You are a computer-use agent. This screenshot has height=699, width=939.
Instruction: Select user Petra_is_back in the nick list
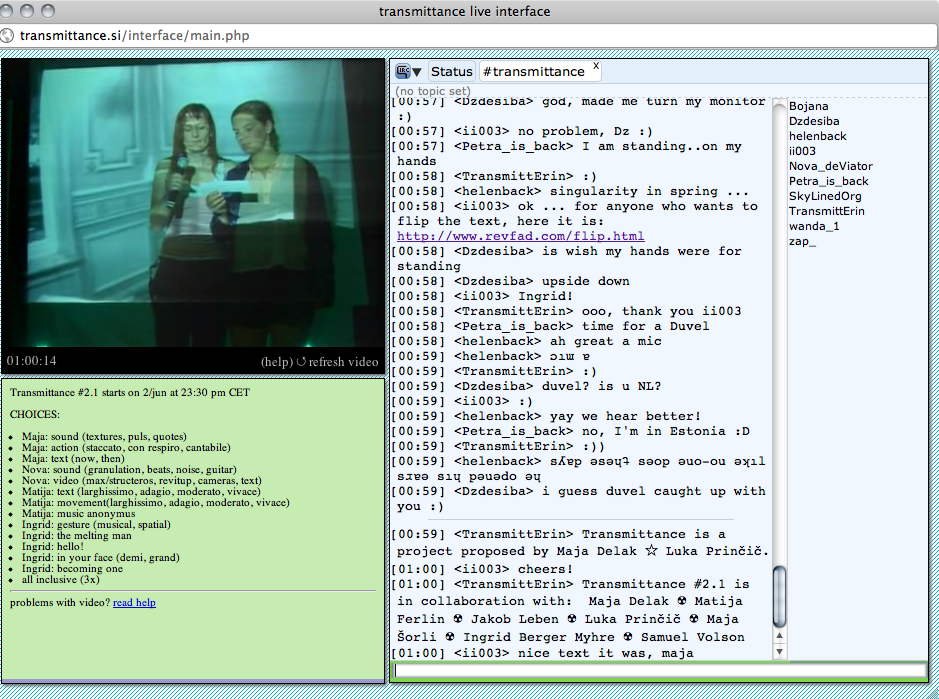[x=828, y=181]
